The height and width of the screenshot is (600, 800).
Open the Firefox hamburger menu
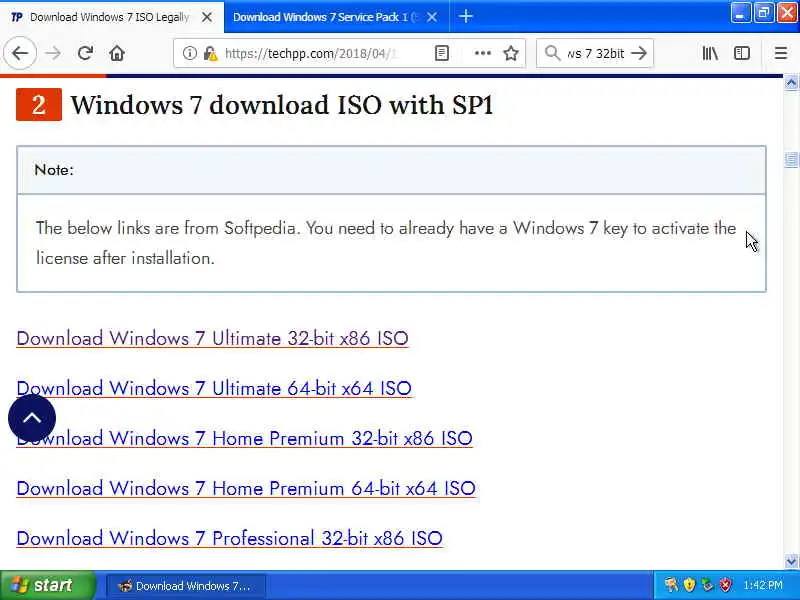click(781, 53)
